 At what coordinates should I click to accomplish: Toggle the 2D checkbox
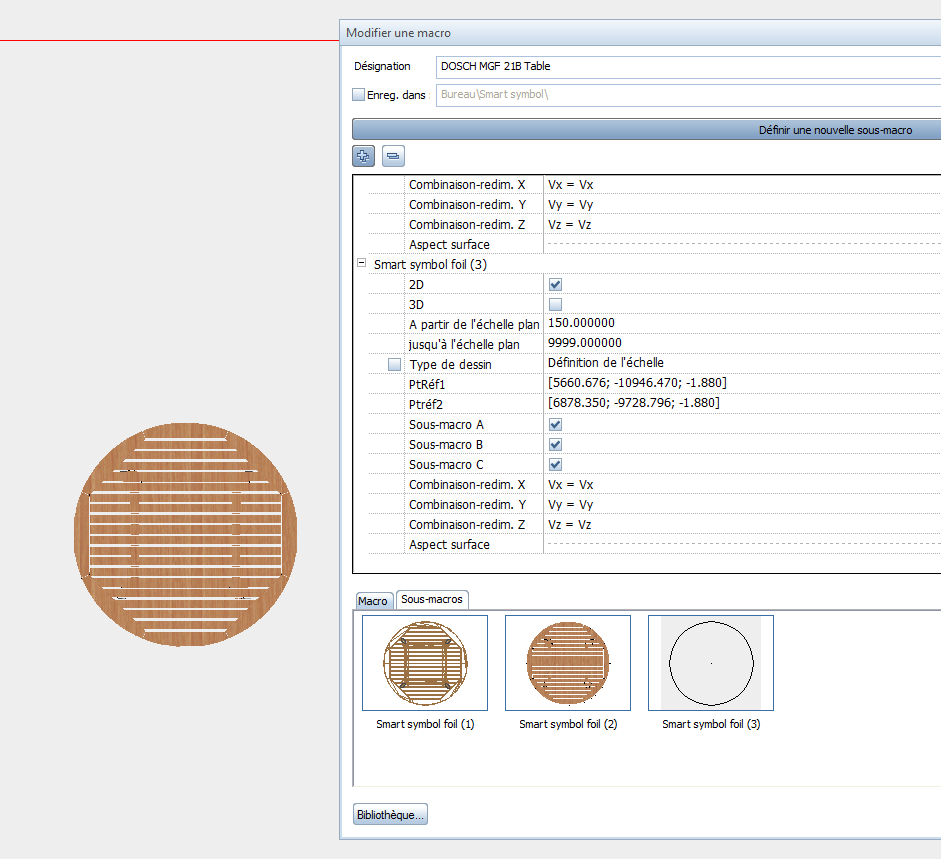tap(555, 285)
